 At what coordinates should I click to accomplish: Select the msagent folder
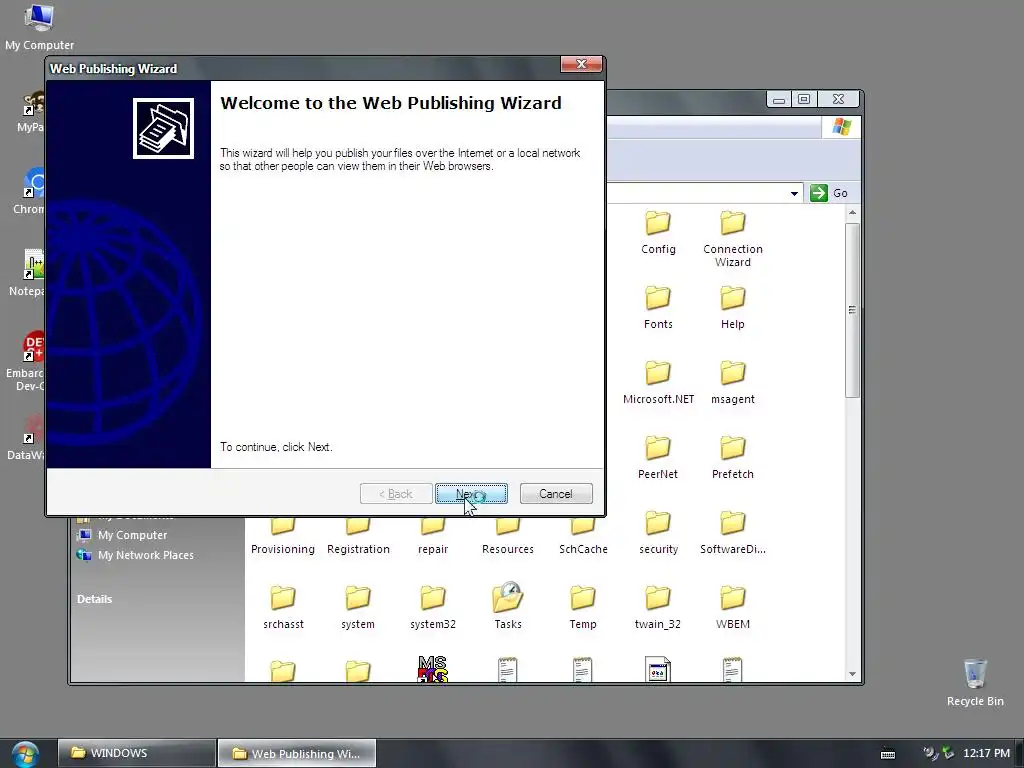tap(732, 383)
